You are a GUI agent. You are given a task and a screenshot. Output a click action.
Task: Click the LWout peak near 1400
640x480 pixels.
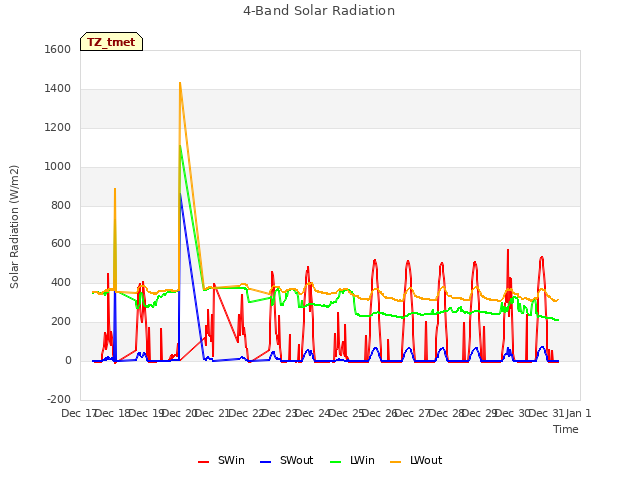coord(180,83)
